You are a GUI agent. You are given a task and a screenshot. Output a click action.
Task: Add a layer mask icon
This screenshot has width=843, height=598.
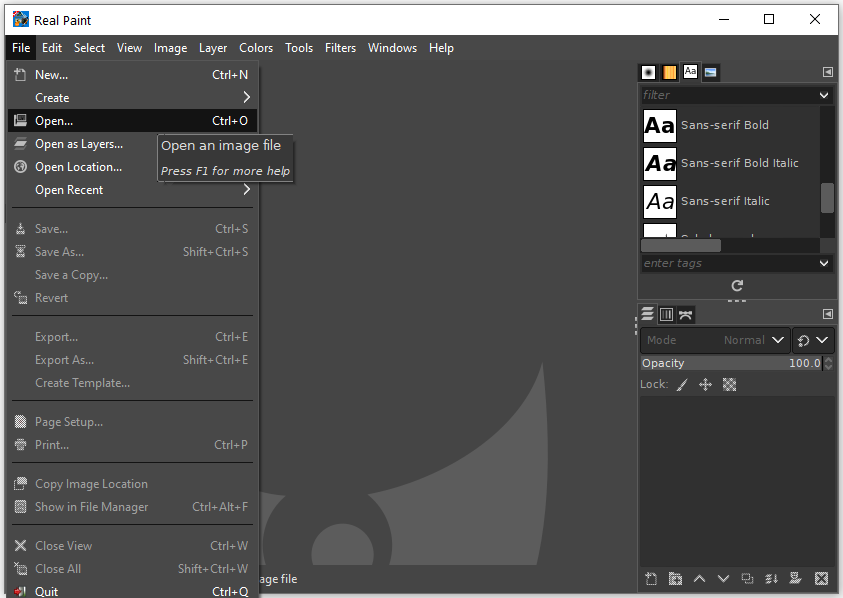coord(796,579)
